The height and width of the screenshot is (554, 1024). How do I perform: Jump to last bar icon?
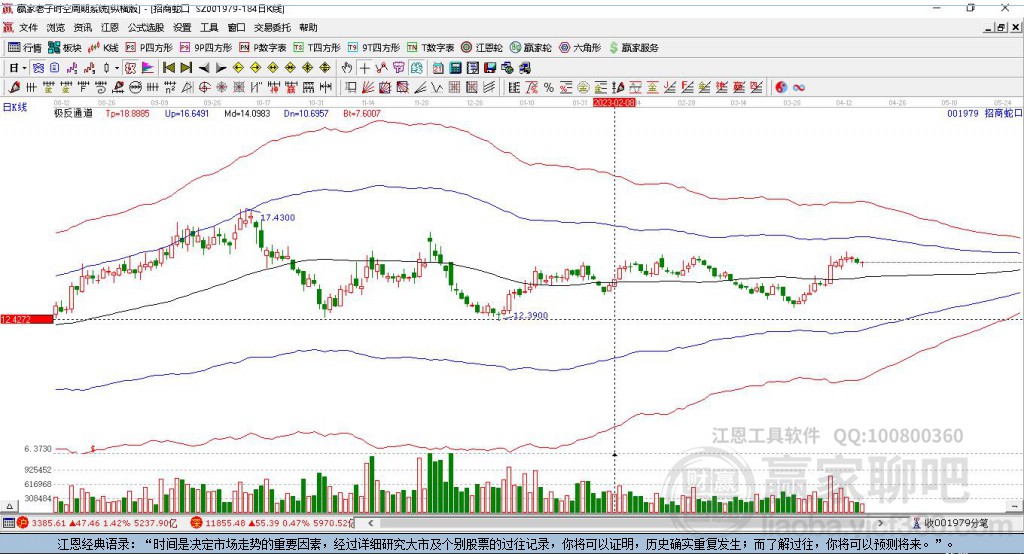pyautogui.click(x=186, y=68)
